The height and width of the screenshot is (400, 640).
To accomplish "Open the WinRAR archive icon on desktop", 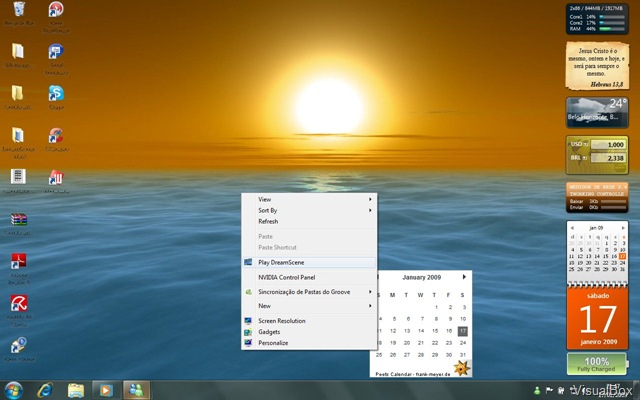I will point(19,220).
